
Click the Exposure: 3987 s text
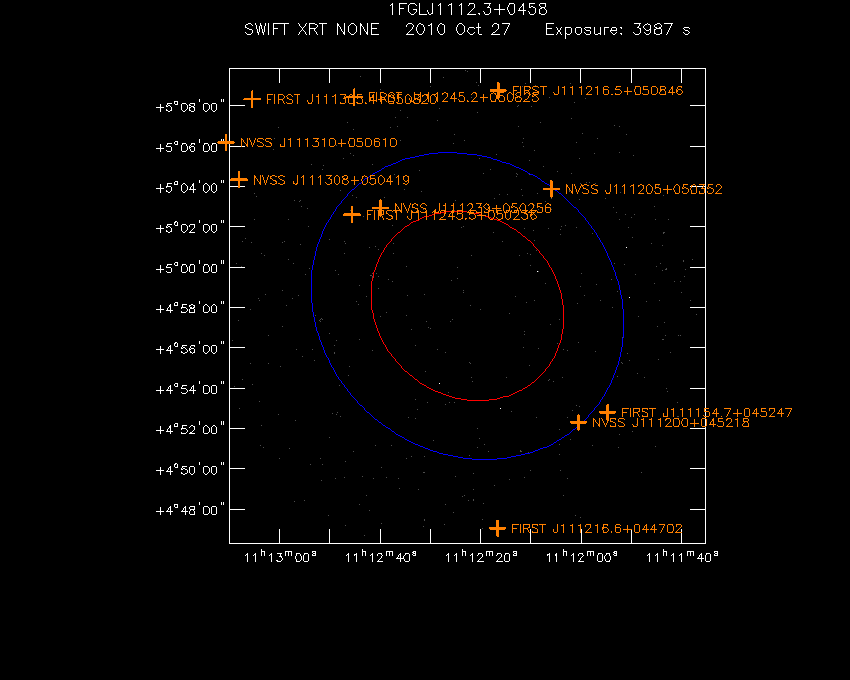pyautogui.click(x=617, y=30)
